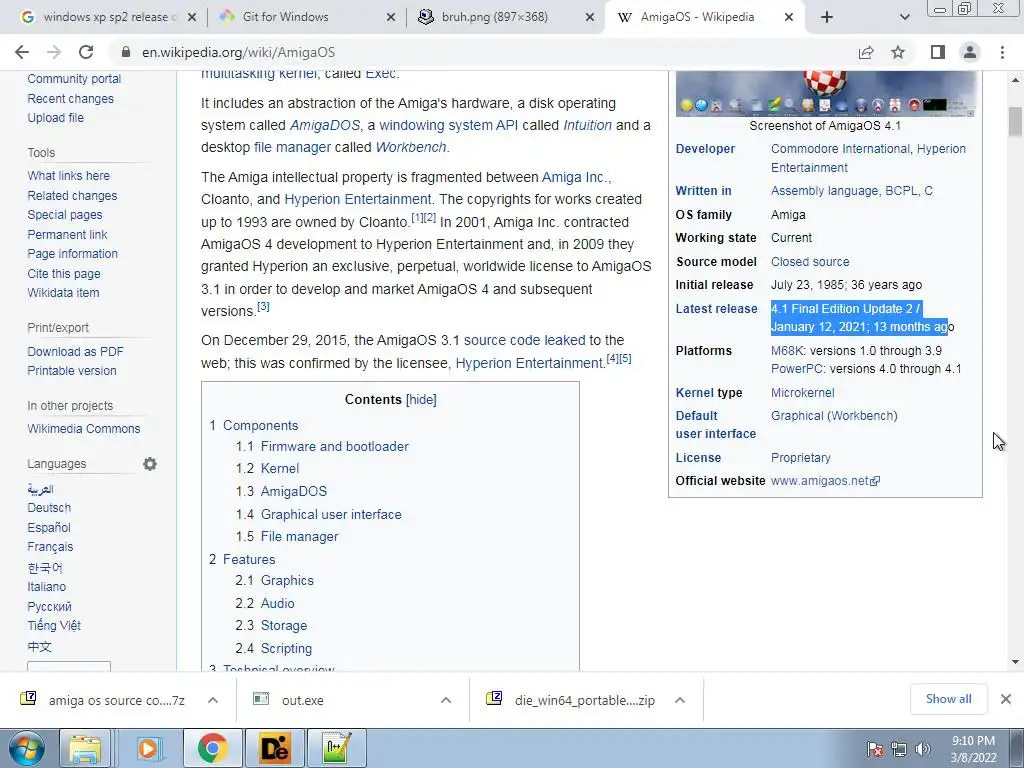Jump to 1.1 Firmware and bootloader section

[322, 447]
